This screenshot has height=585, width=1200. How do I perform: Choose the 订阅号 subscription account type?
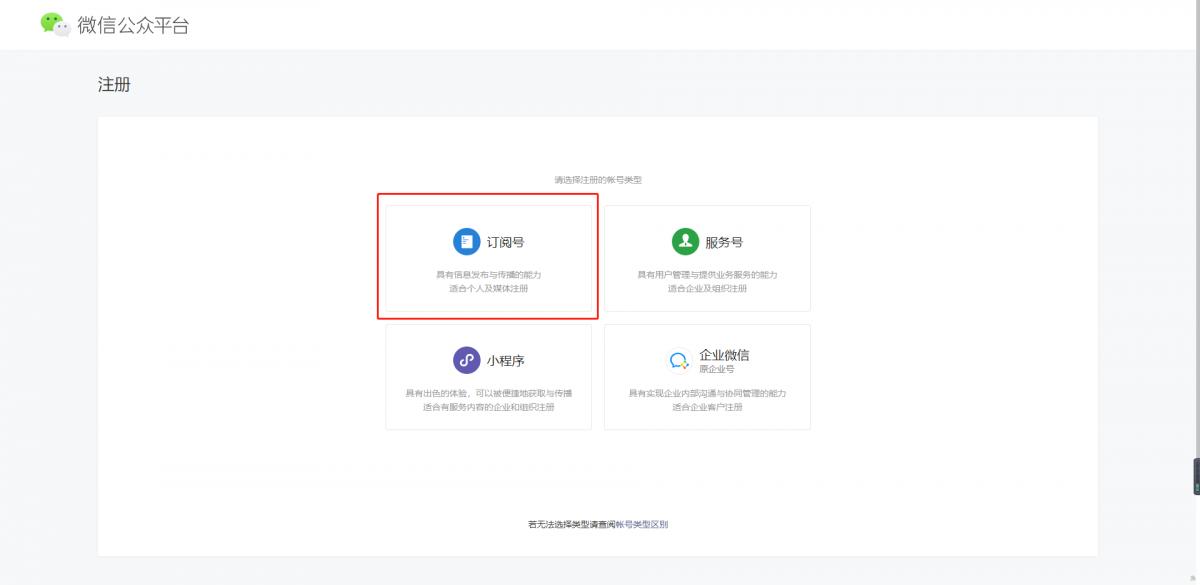click(x=487, y=258)
